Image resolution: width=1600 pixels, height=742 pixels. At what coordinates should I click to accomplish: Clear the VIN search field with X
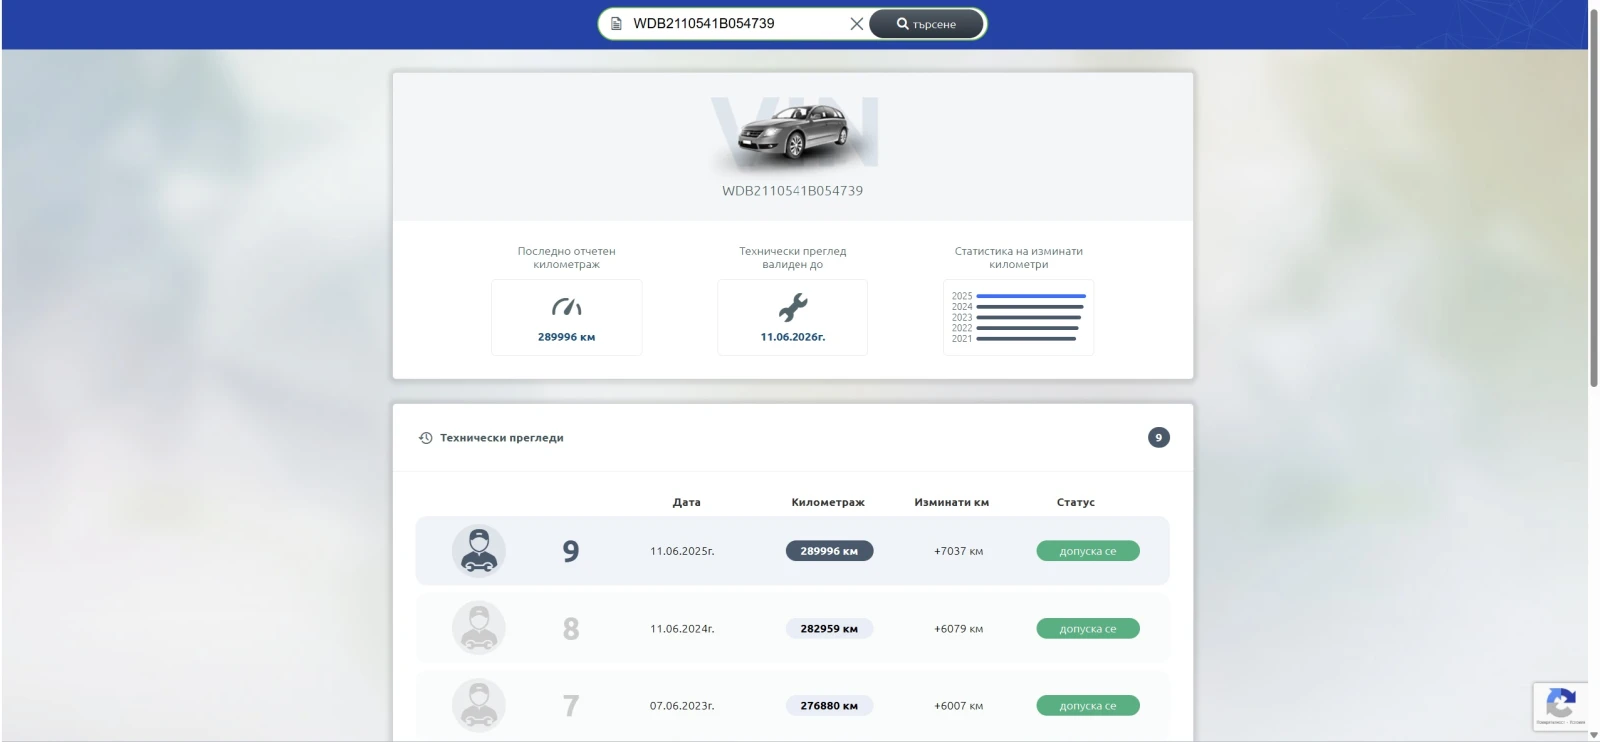pos(856,24)
